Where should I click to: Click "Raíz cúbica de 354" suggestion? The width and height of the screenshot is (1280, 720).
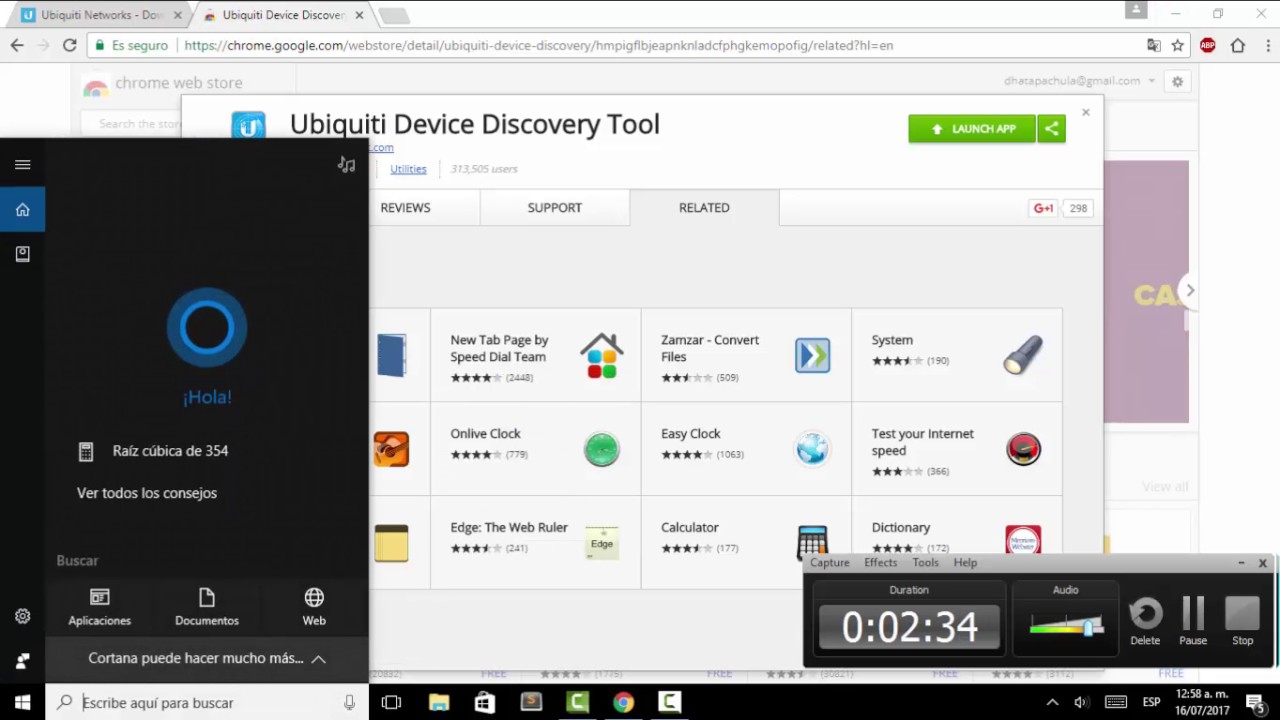click(x=170, y=451)
